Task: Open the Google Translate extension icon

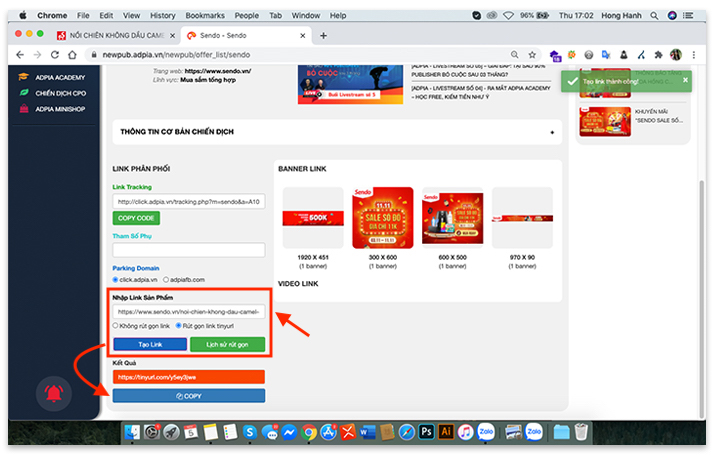Action: tap(606, 55)
